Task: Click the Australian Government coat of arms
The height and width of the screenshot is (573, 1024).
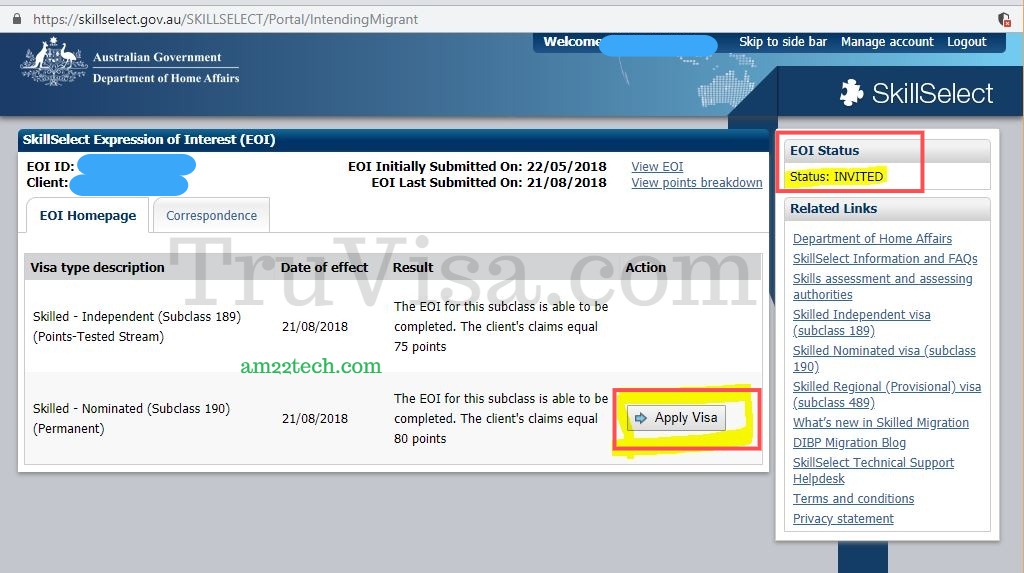Action: pos(53,62)
